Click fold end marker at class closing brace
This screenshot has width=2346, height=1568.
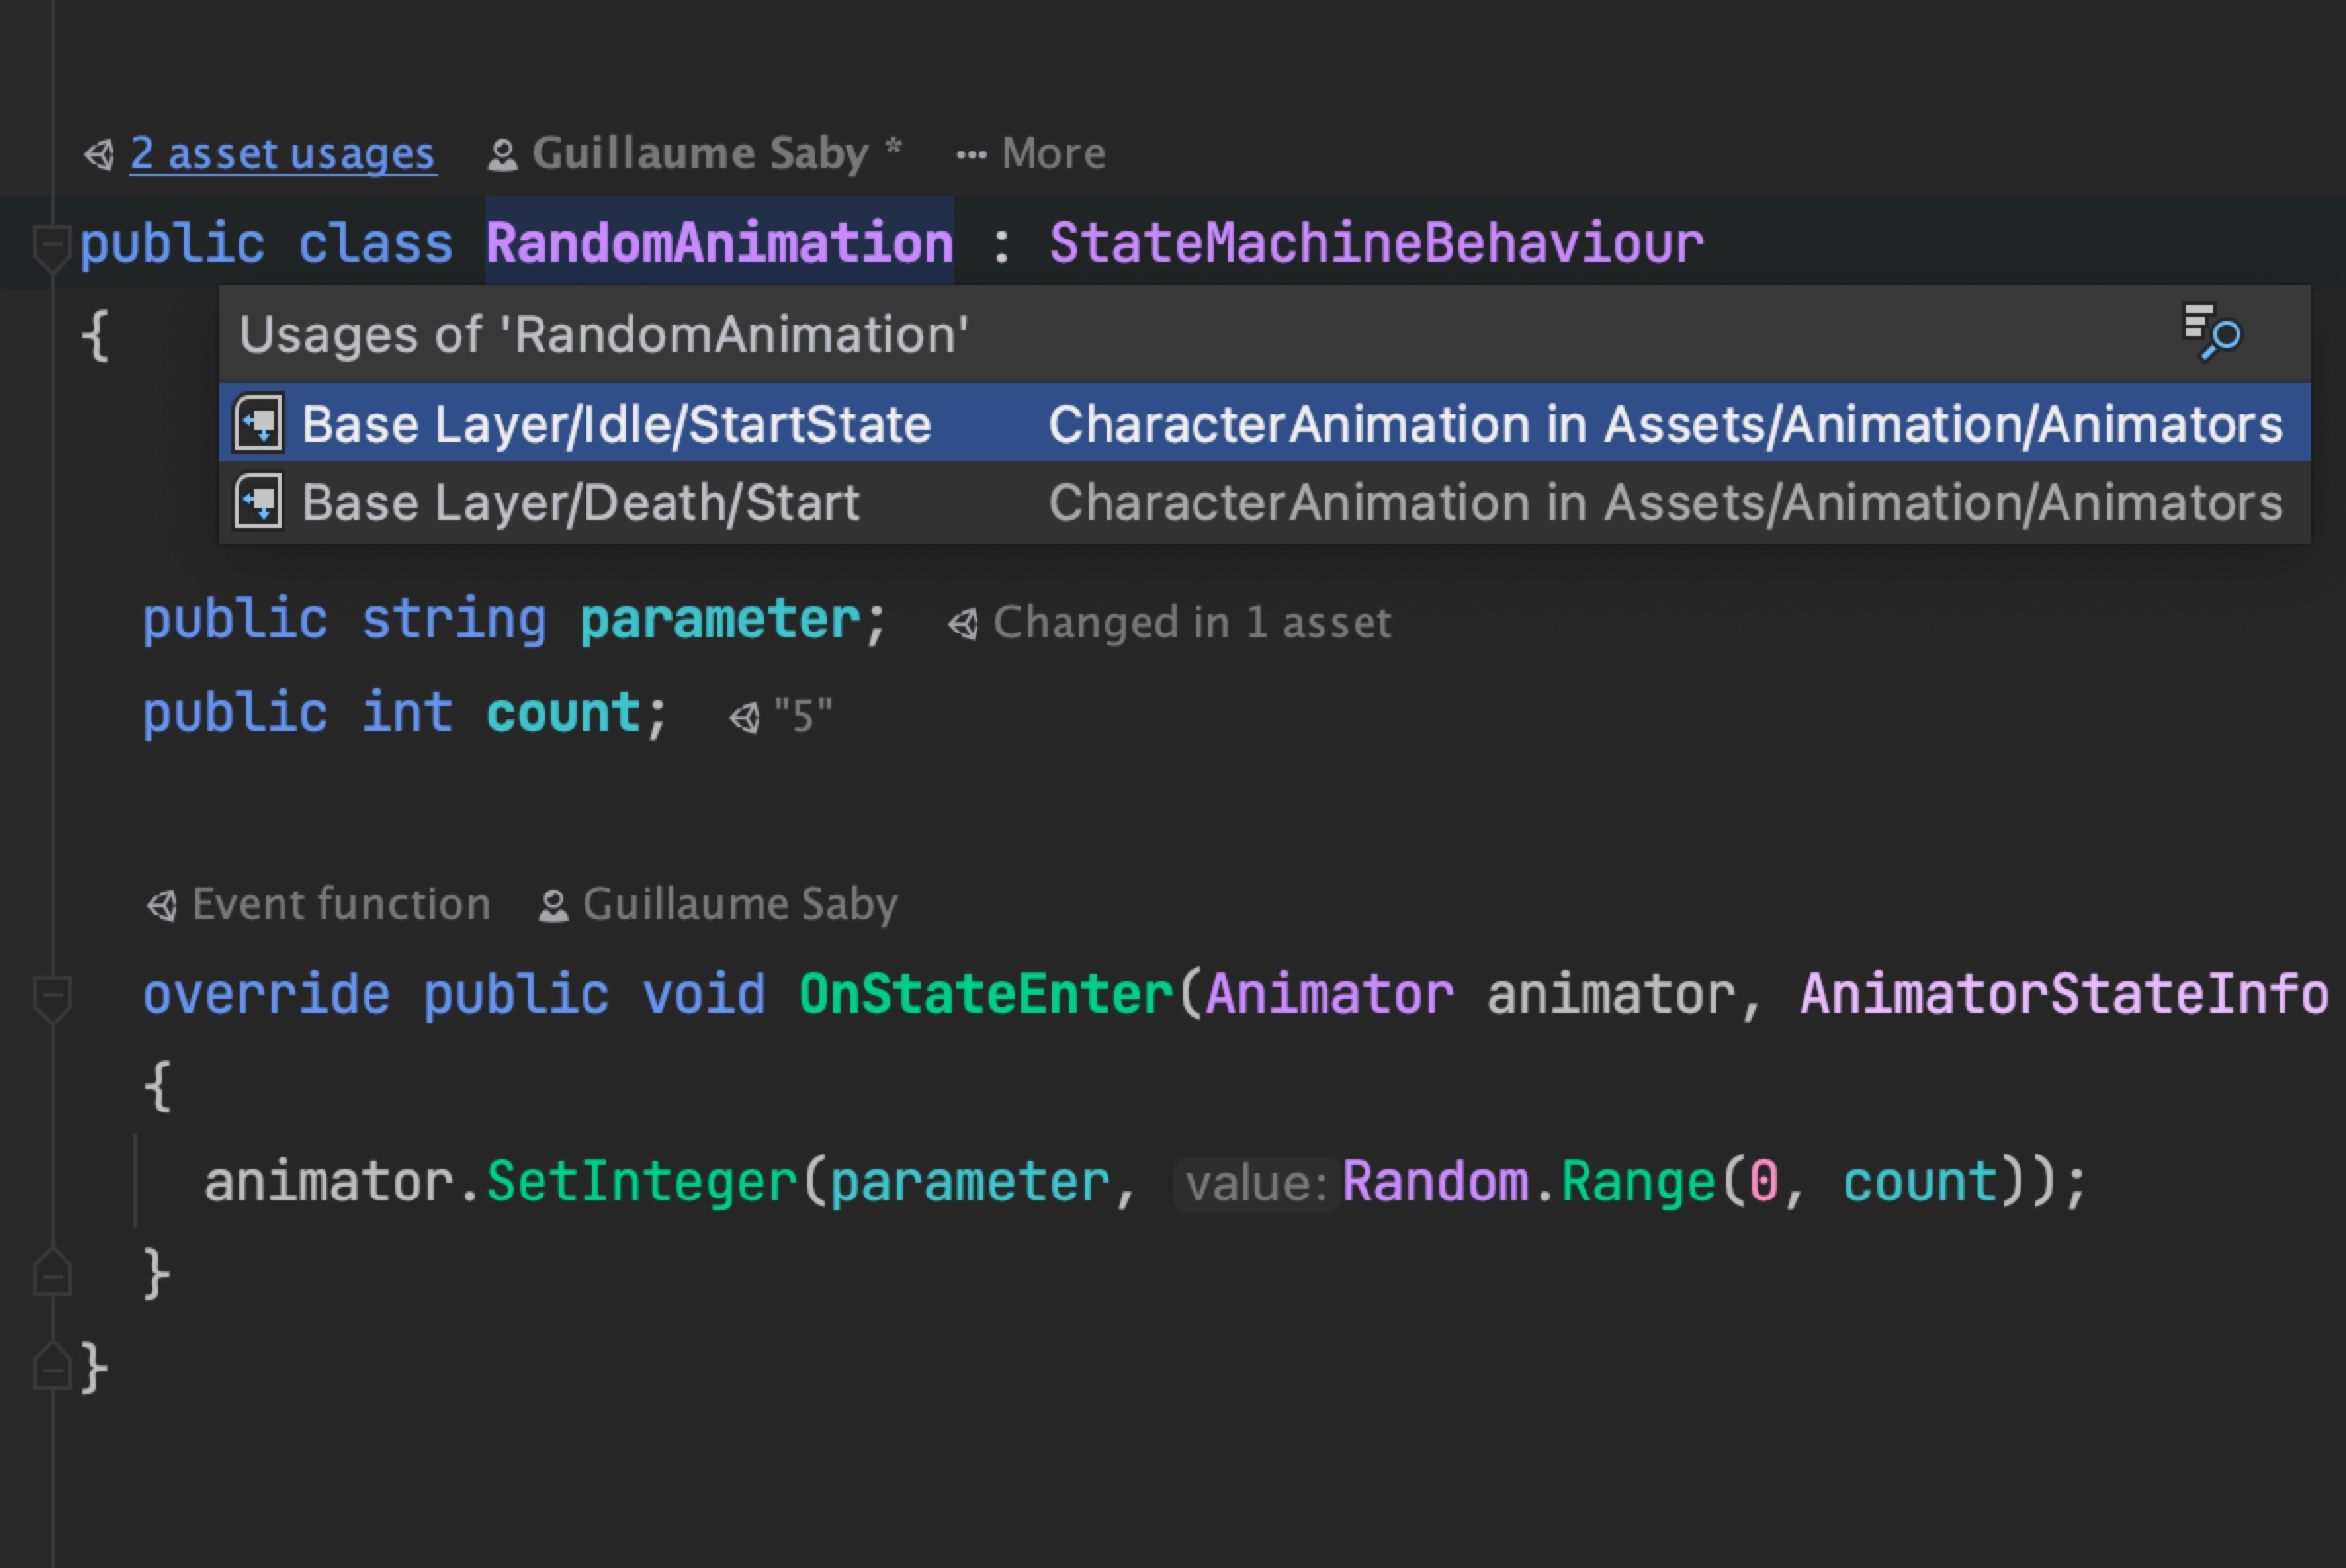52,1366
